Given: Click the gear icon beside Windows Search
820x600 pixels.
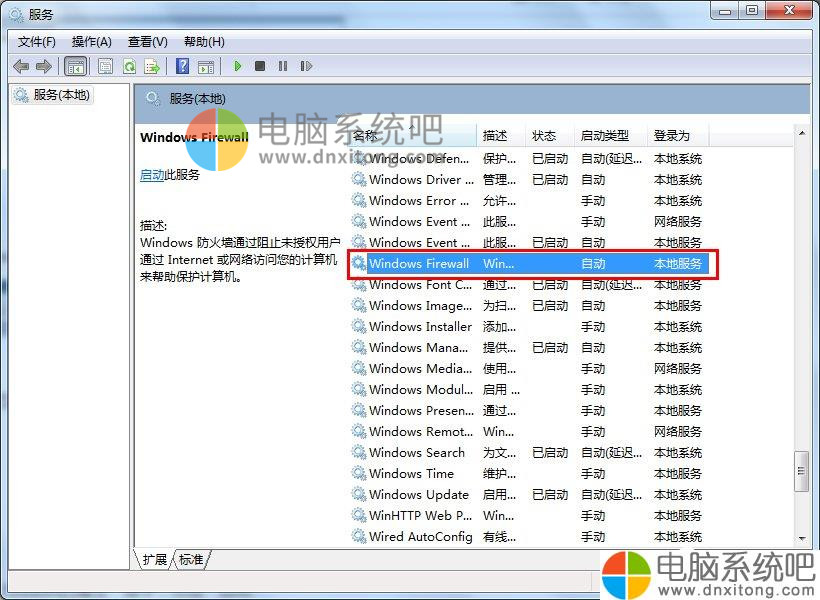Looking at the screenshot, I should click(x=359, y=452).
